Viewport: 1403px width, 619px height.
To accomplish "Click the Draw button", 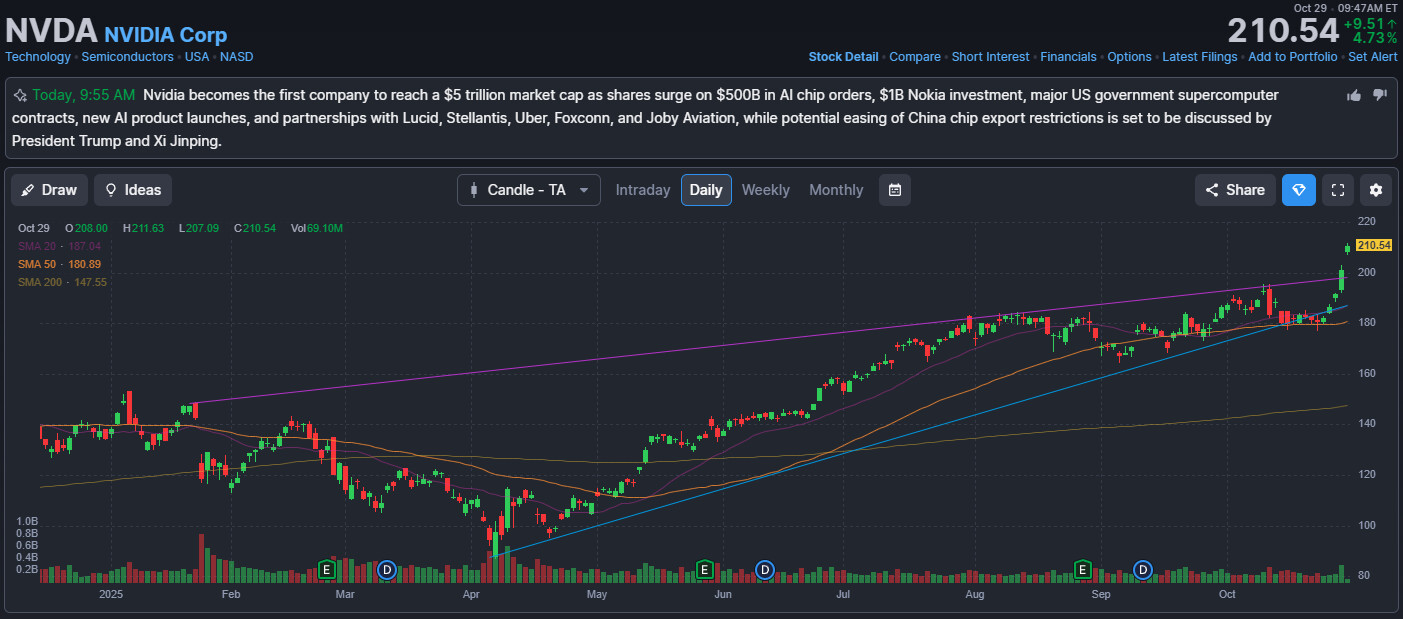I will [48, 190].
